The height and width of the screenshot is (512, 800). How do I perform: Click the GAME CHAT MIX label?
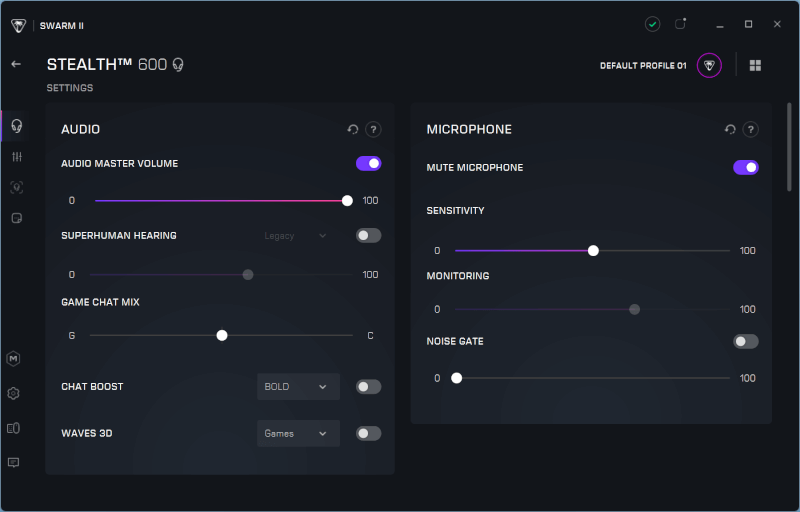tap(100, 302)
